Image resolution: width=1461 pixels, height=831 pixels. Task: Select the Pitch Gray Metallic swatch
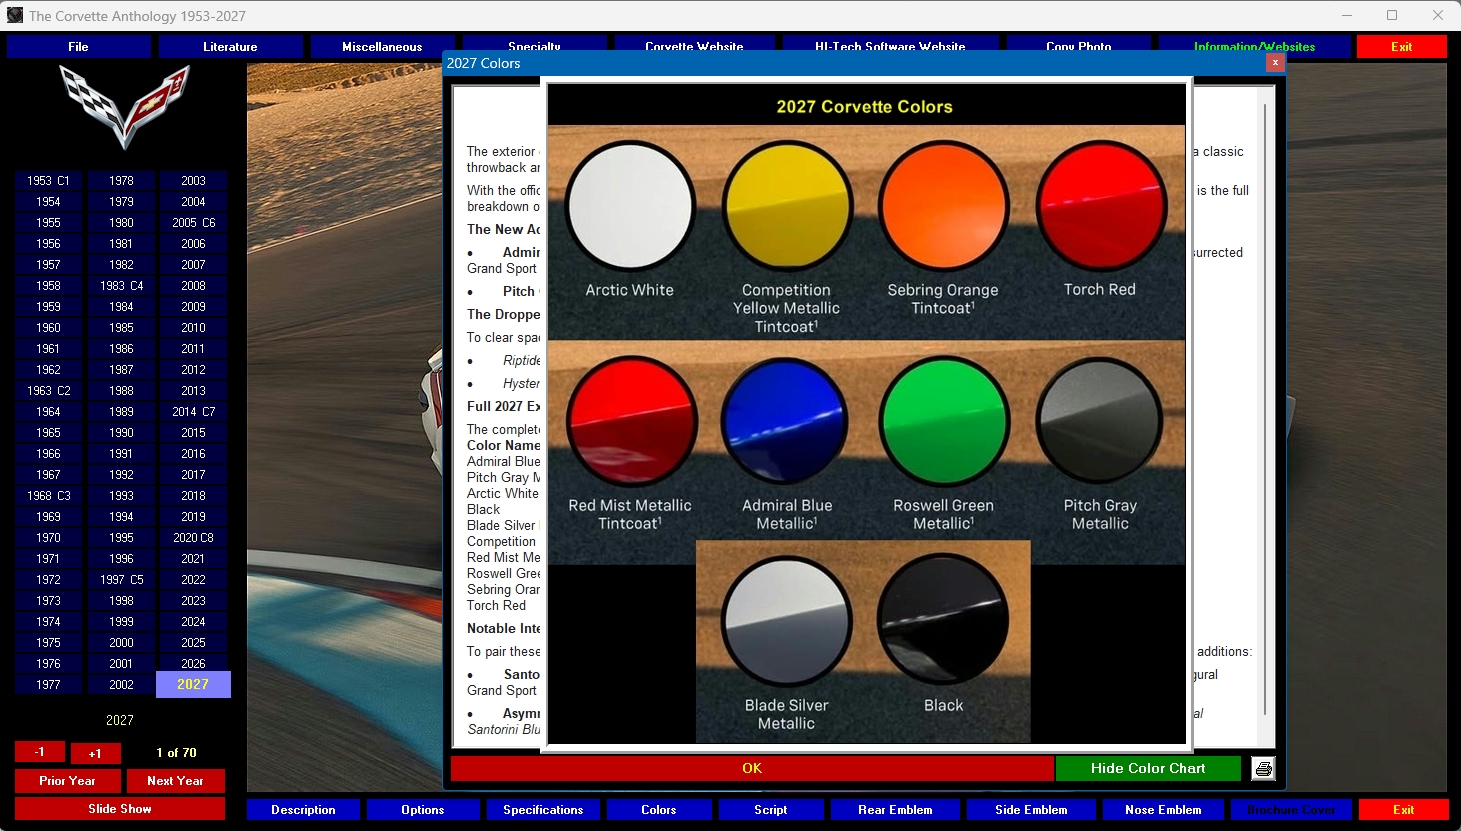(x=1100, y=422)
